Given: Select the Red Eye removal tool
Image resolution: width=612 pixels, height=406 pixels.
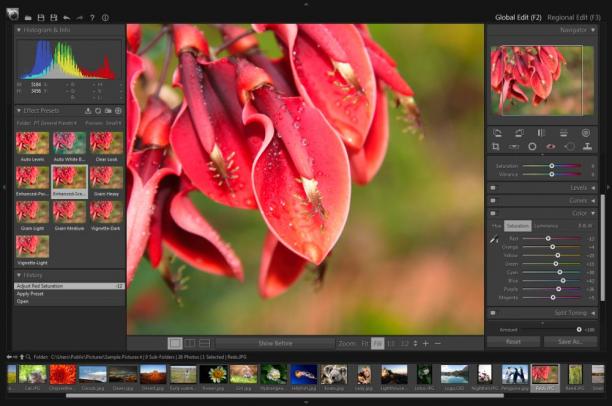Looking at the screenshot, I should tap(551, 147).
